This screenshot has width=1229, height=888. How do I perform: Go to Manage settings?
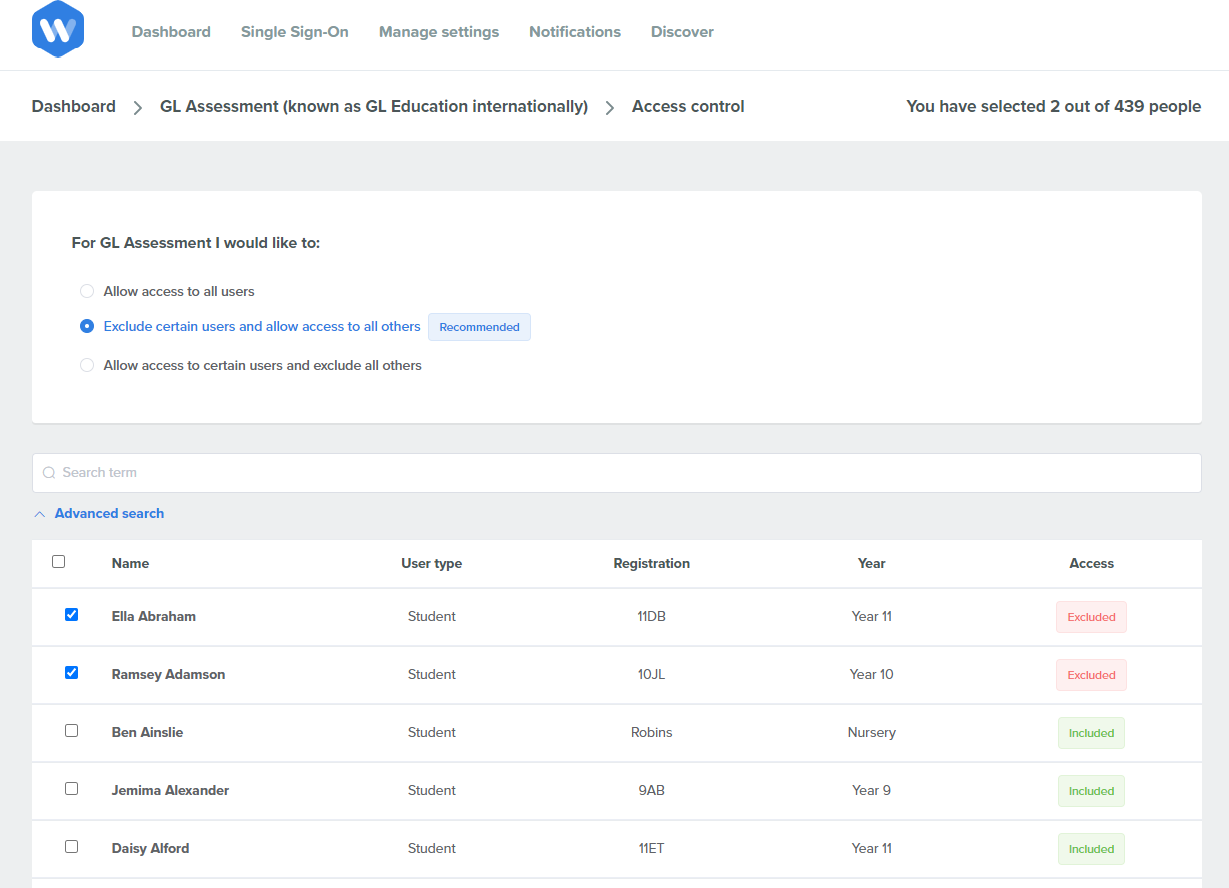pos(439,32)
